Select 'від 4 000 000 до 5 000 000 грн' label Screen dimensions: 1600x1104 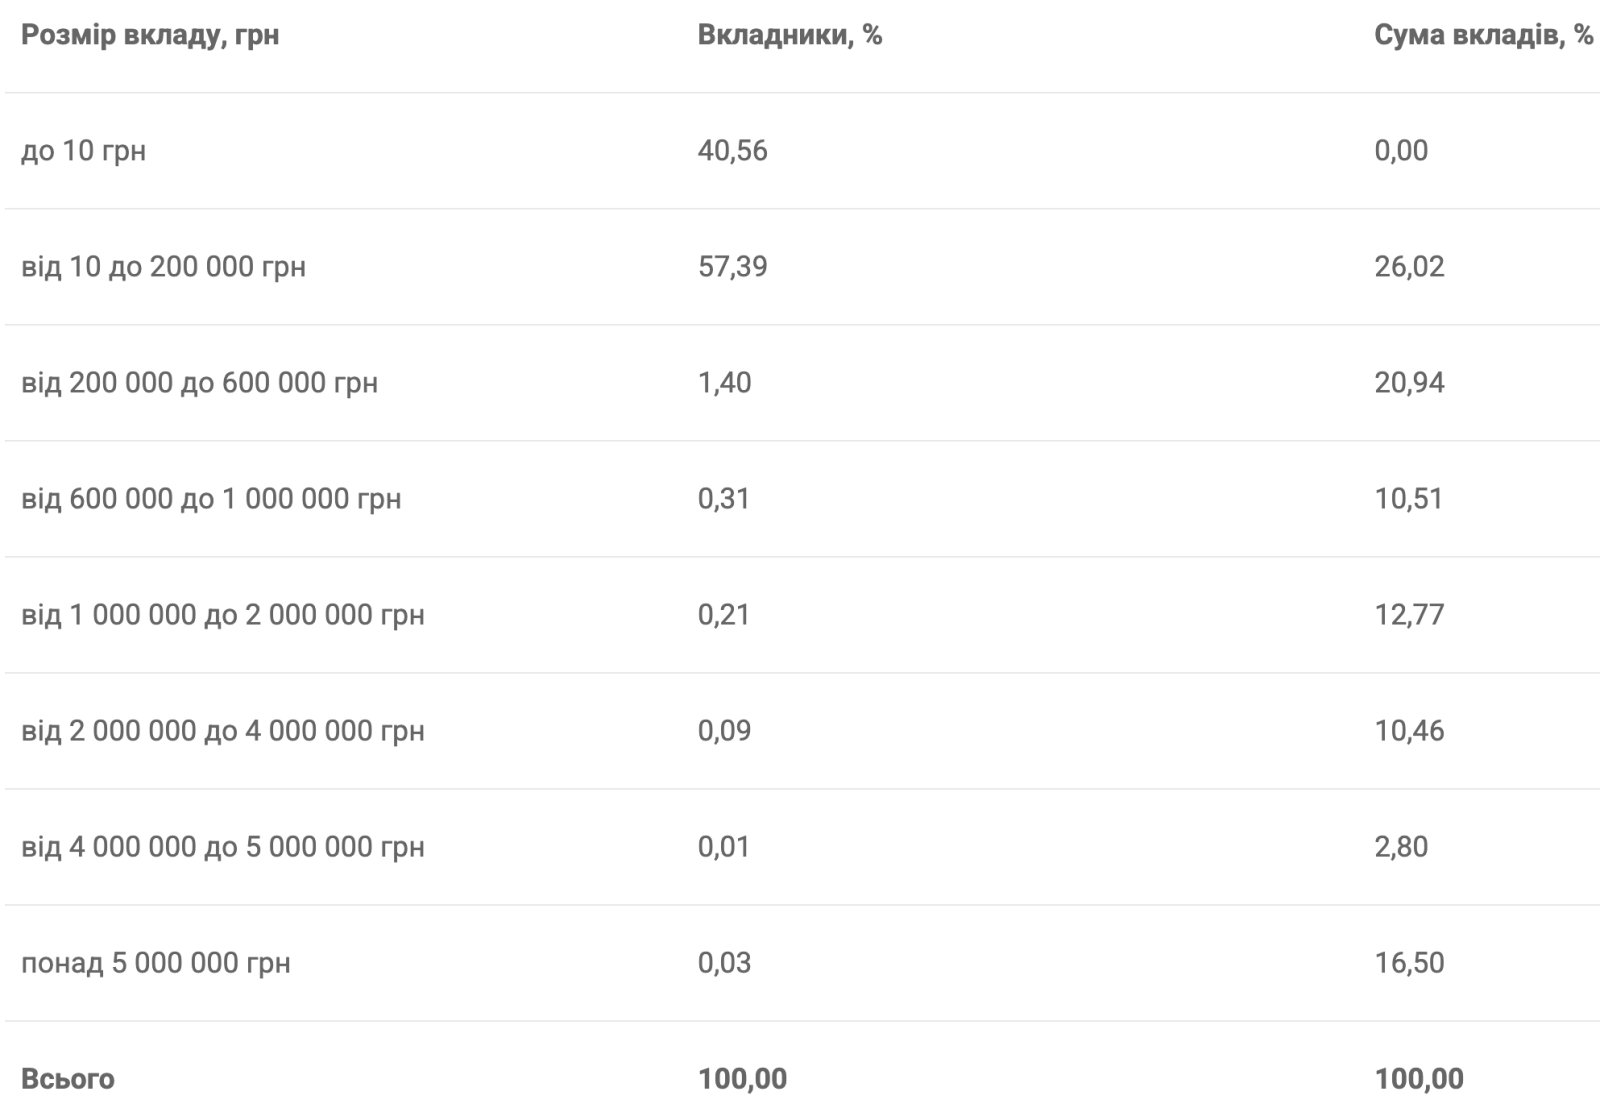tap(223, 847)
